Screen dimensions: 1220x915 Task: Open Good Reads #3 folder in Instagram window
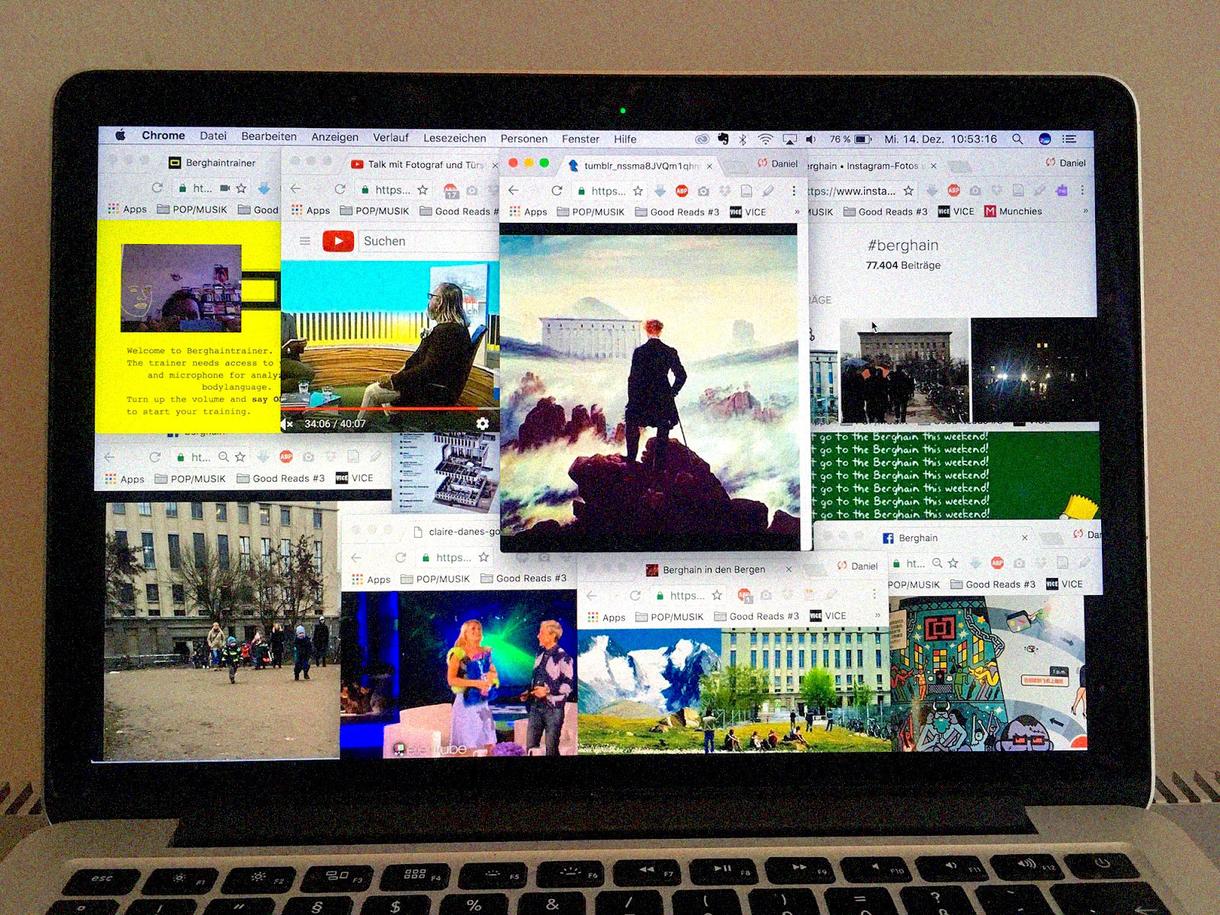pos(885,212)
